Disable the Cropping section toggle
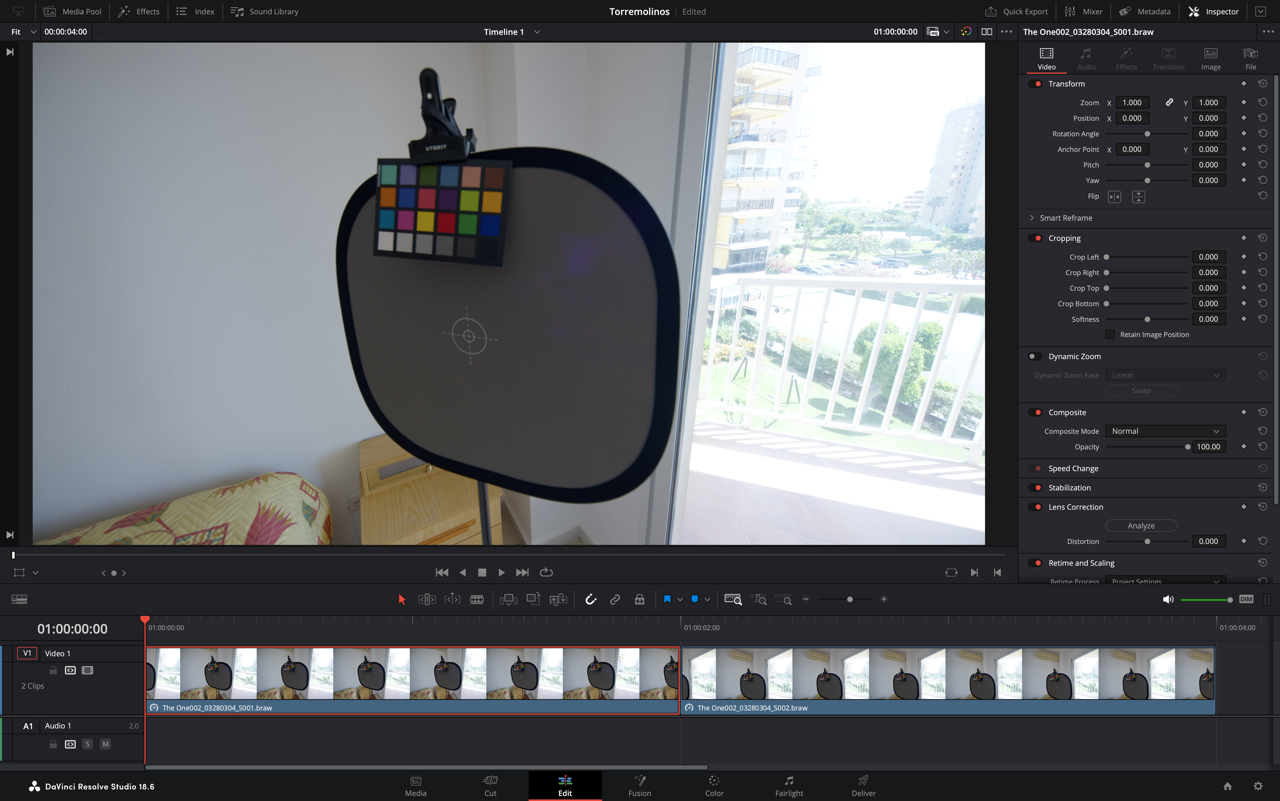This screenshot has height=801, width=1280. pyautogui.click(x=1036, y=238)
